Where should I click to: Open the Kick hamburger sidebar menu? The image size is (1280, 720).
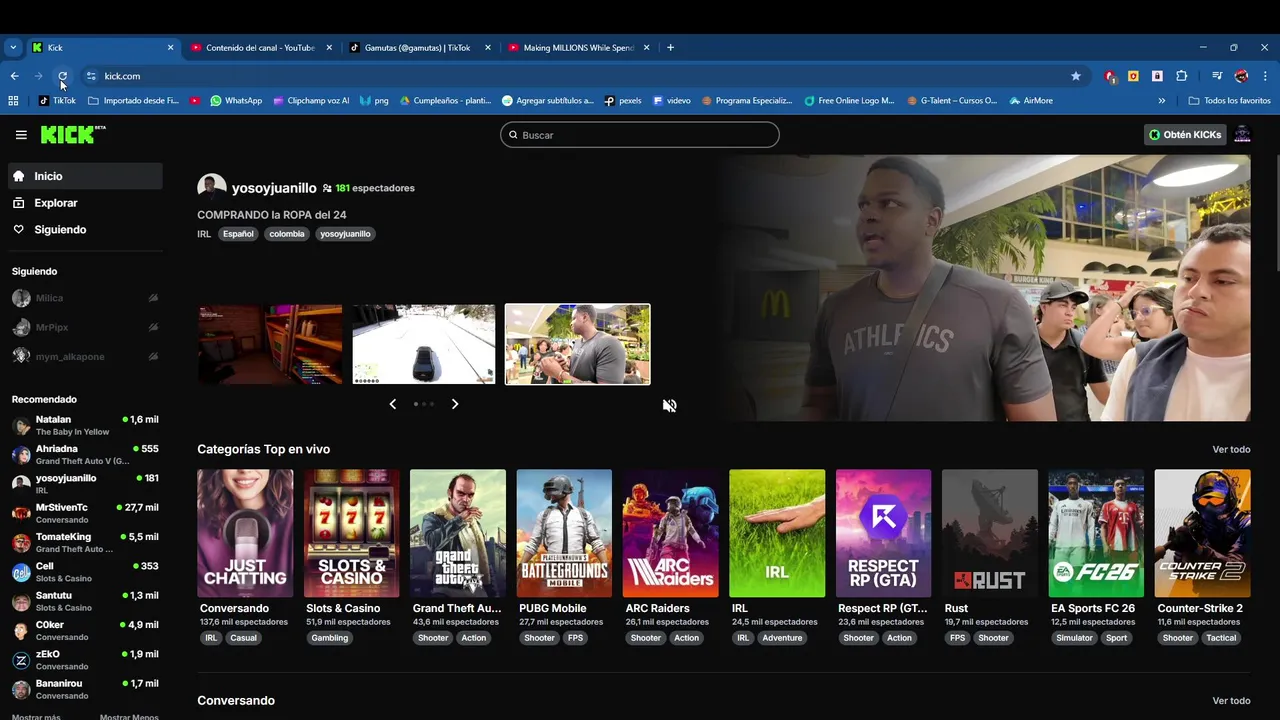(x=21, y=135)
